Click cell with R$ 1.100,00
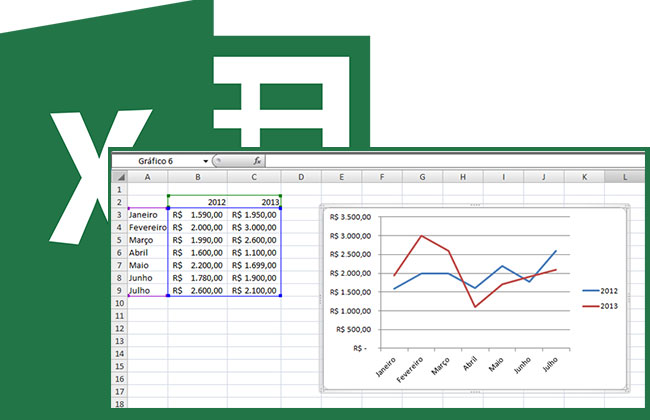 click(x=254, y=252)
